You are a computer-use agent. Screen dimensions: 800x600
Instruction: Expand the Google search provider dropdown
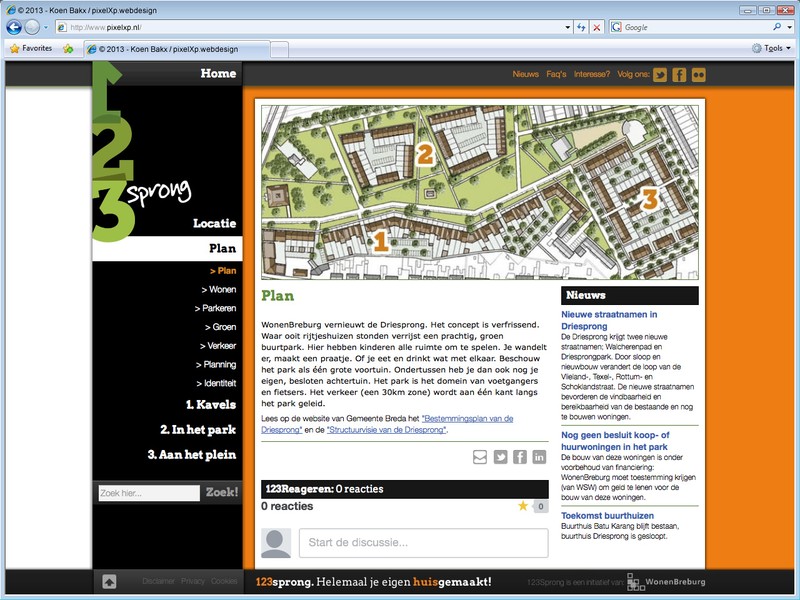coord(790,27)
